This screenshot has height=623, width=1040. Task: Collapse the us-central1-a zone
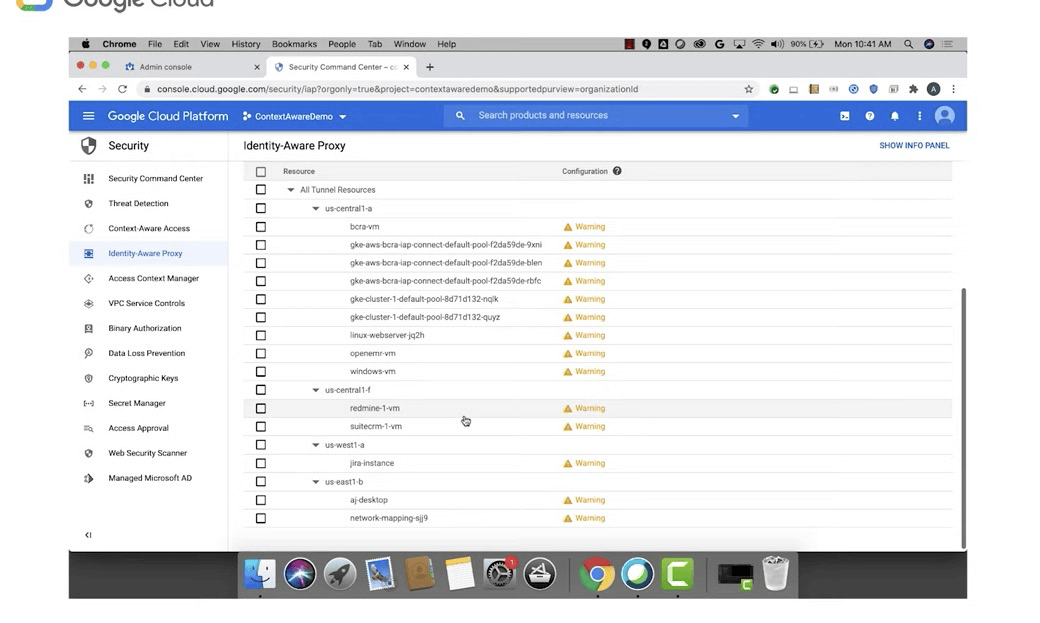tap(316, 208)
